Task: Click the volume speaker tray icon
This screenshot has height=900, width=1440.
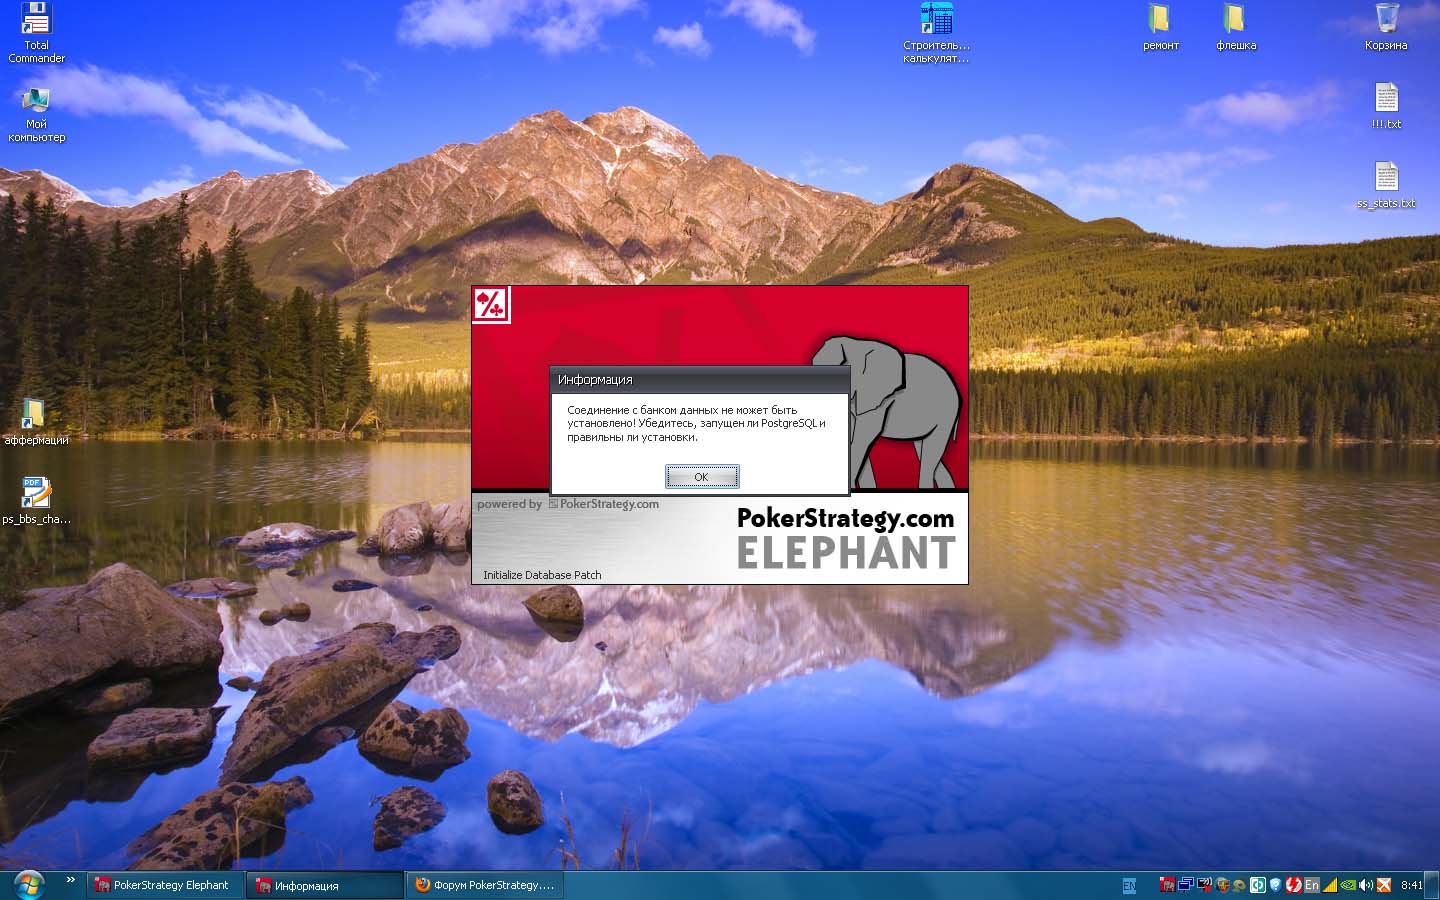Action: tap(1366, 885)
